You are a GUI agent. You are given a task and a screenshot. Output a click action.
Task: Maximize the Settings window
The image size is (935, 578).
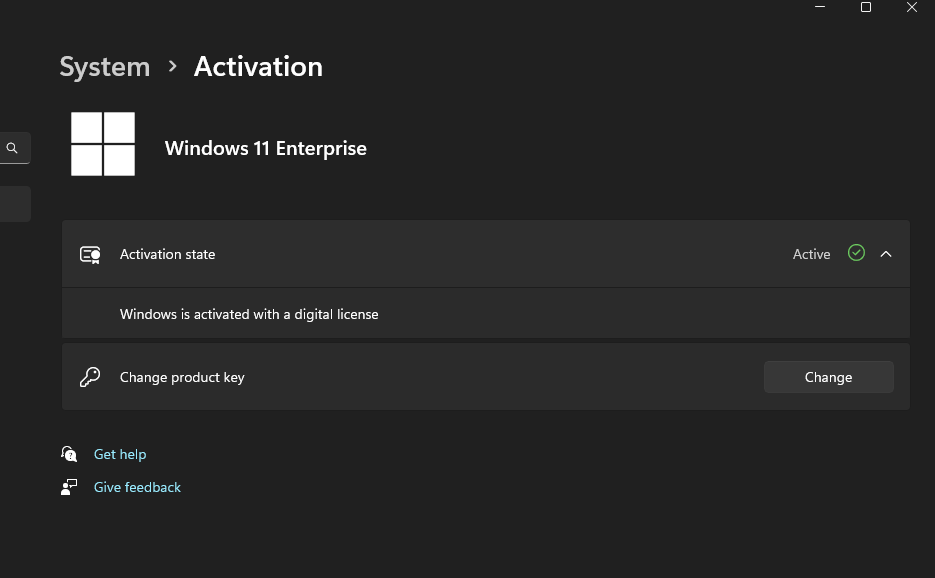pyautogui.click(x=866, y=7)
